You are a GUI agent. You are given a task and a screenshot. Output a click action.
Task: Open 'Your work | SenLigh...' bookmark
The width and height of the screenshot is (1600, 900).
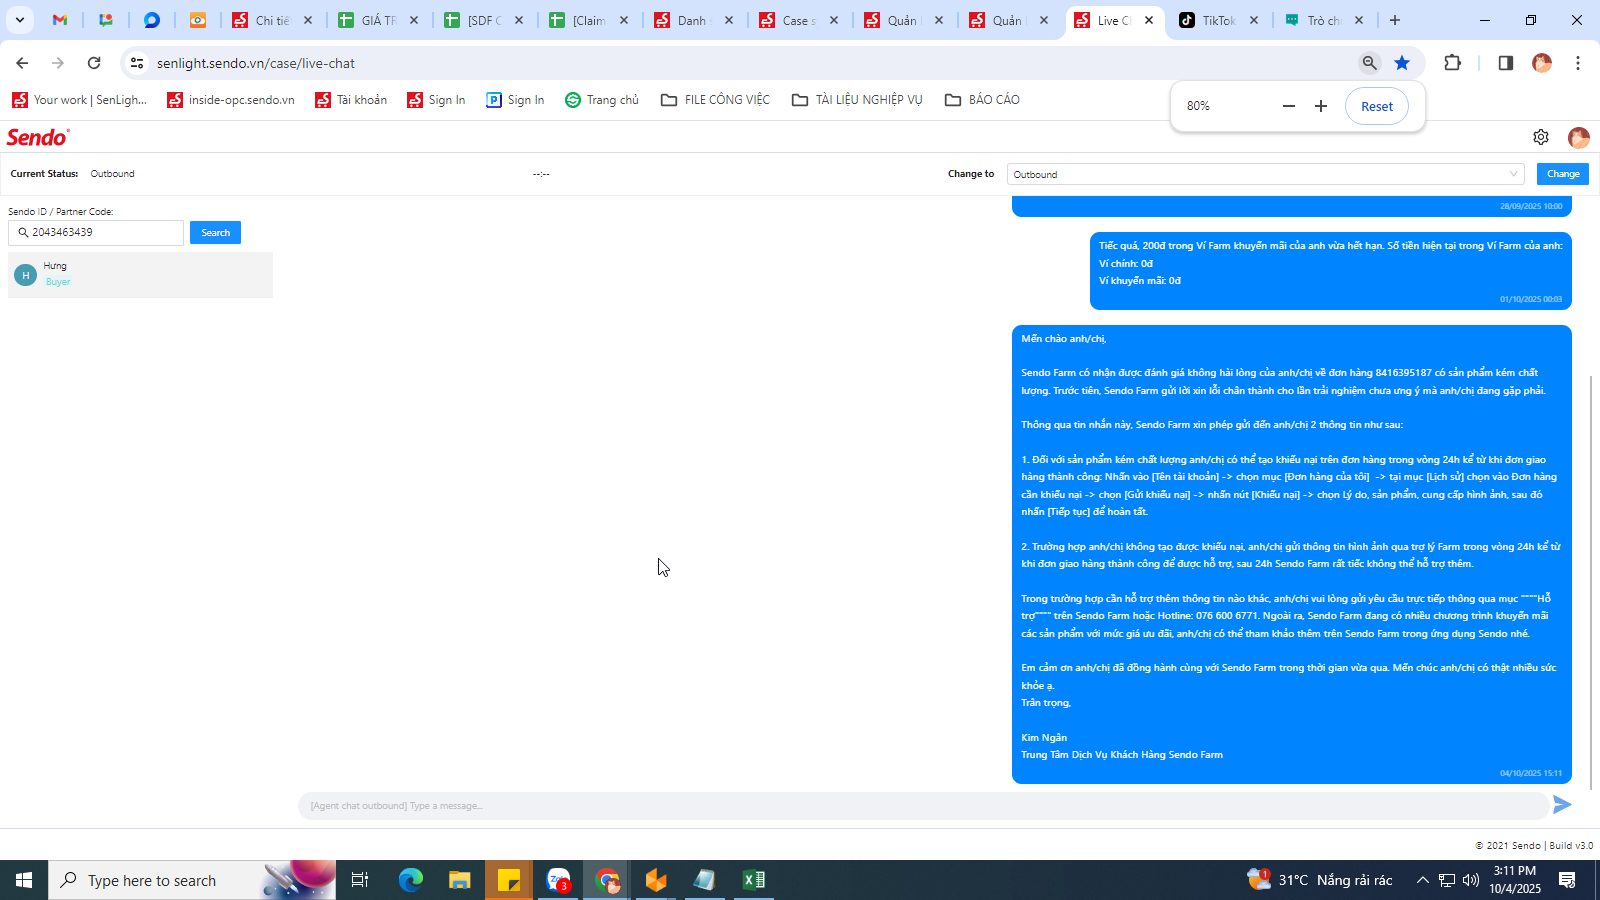pyautogui.click(x=80, y=100)
